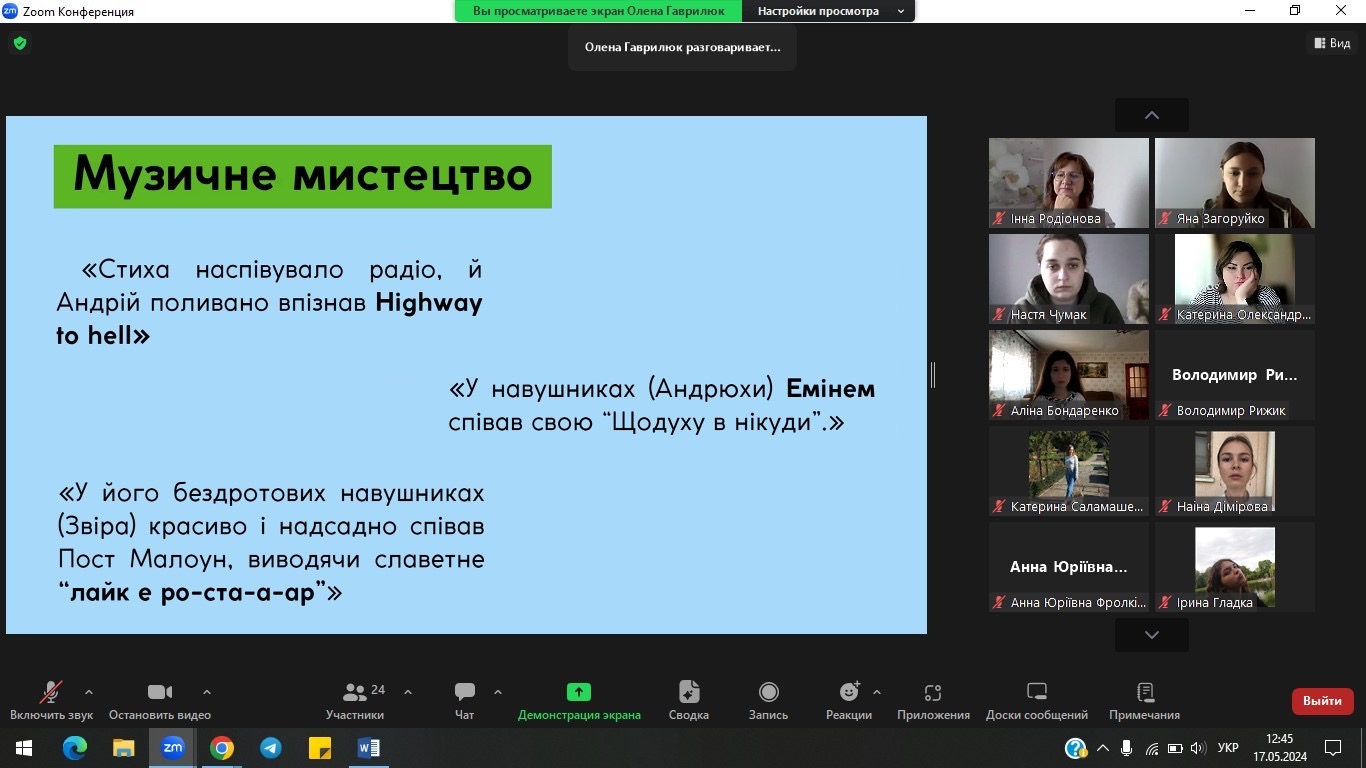Screen dimensions: 1366x768
Task: Open Sticky Notes from the taskbar
Action: tap(320, 747)
